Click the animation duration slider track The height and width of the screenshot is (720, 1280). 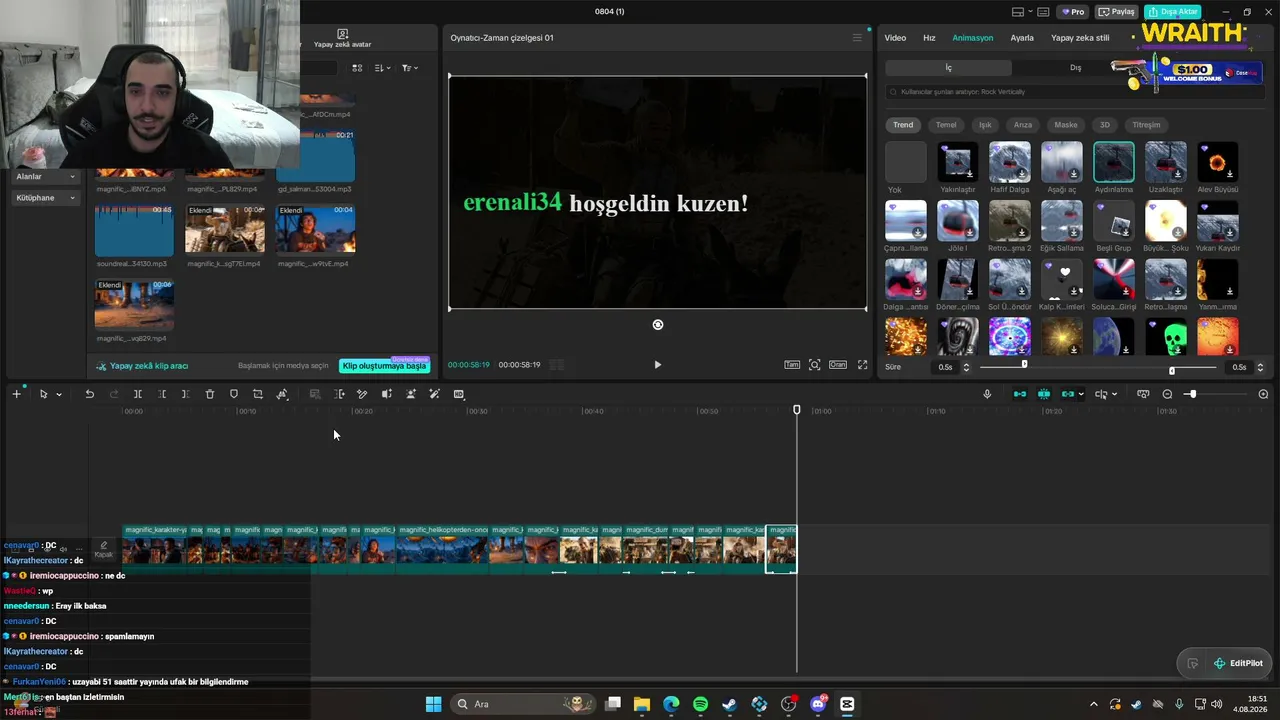(1097, 367)
